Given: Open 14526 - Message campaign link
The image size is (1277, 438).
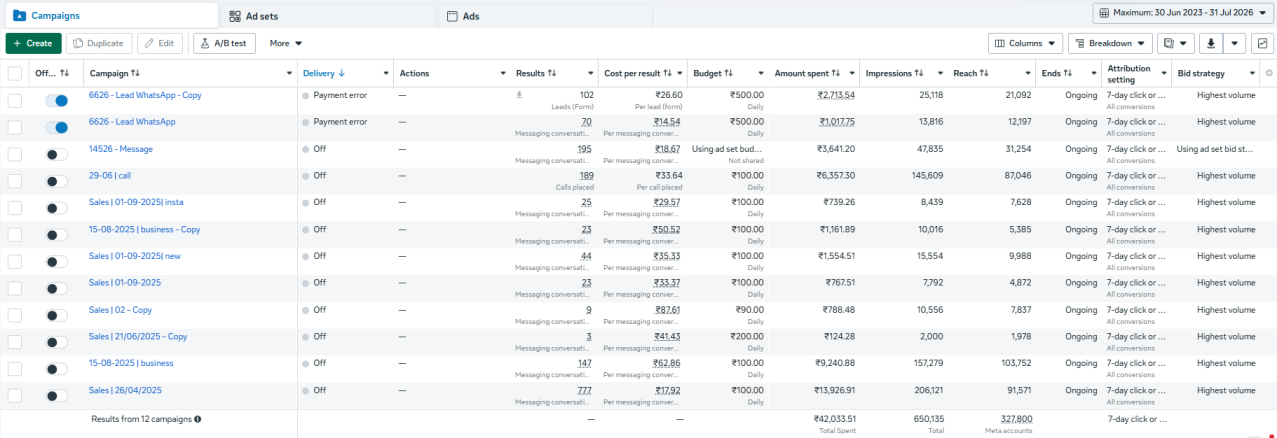Looking at the screenshot, I should (x=121, y=149).
